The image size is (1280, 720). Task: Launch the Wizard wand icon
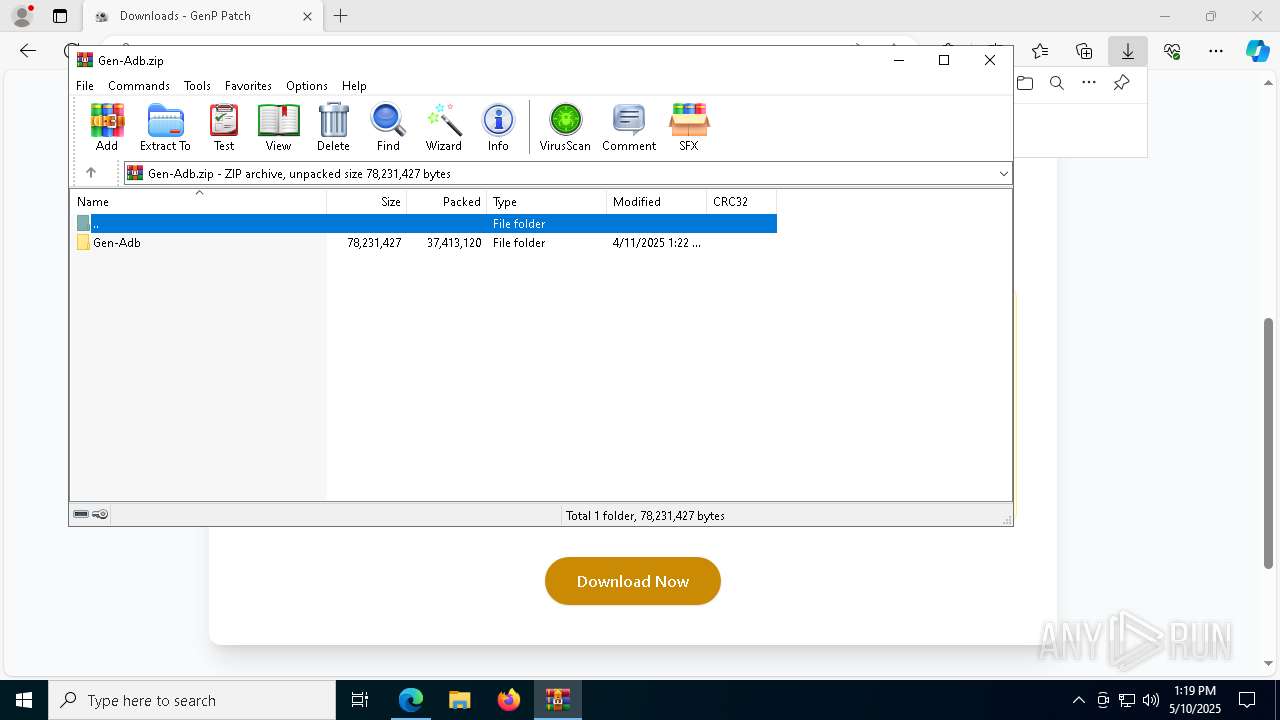coord(443,127)
